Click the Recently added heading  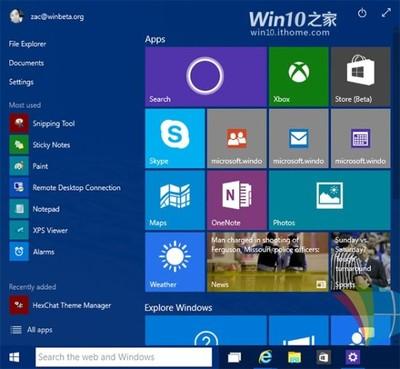tap(32, 287)
